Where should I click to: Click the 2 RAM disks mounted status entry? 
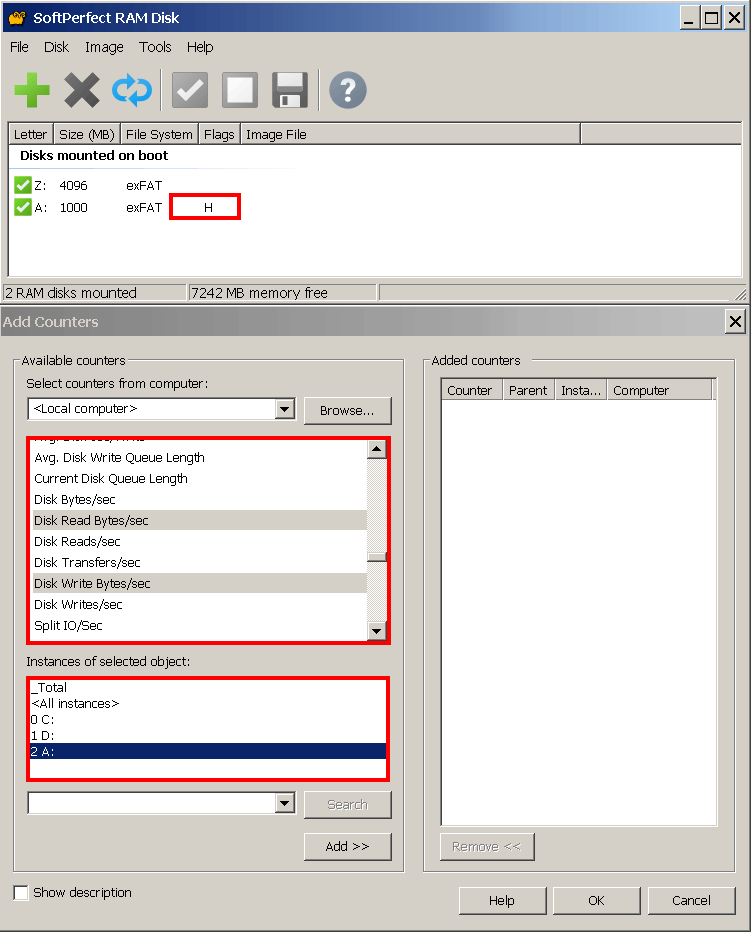(95, 292)
